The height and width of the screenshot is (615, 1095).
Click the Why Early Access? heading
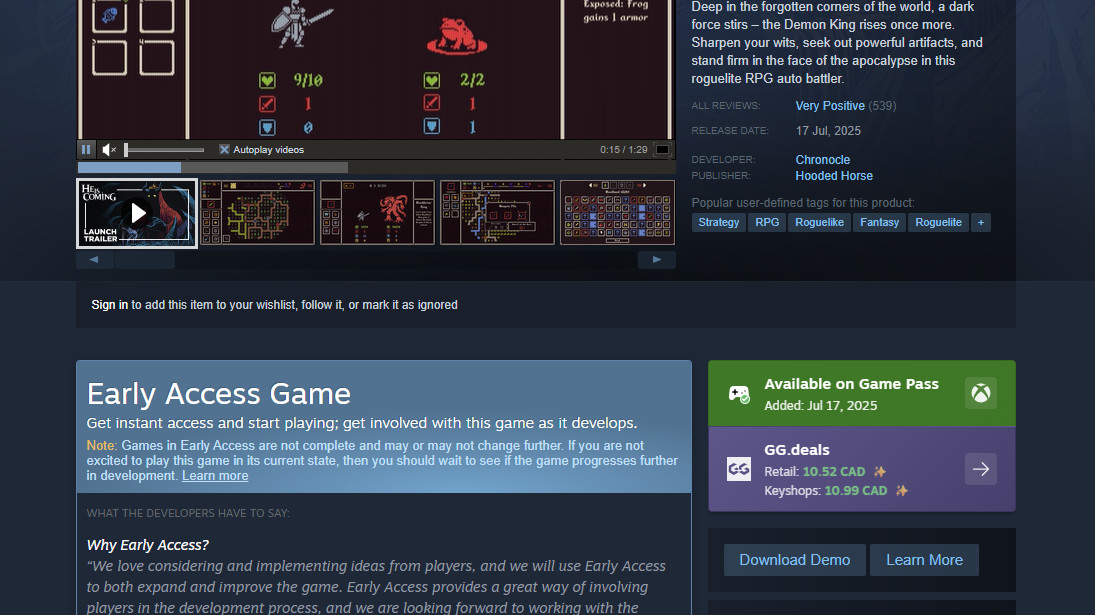pos(147,544)
